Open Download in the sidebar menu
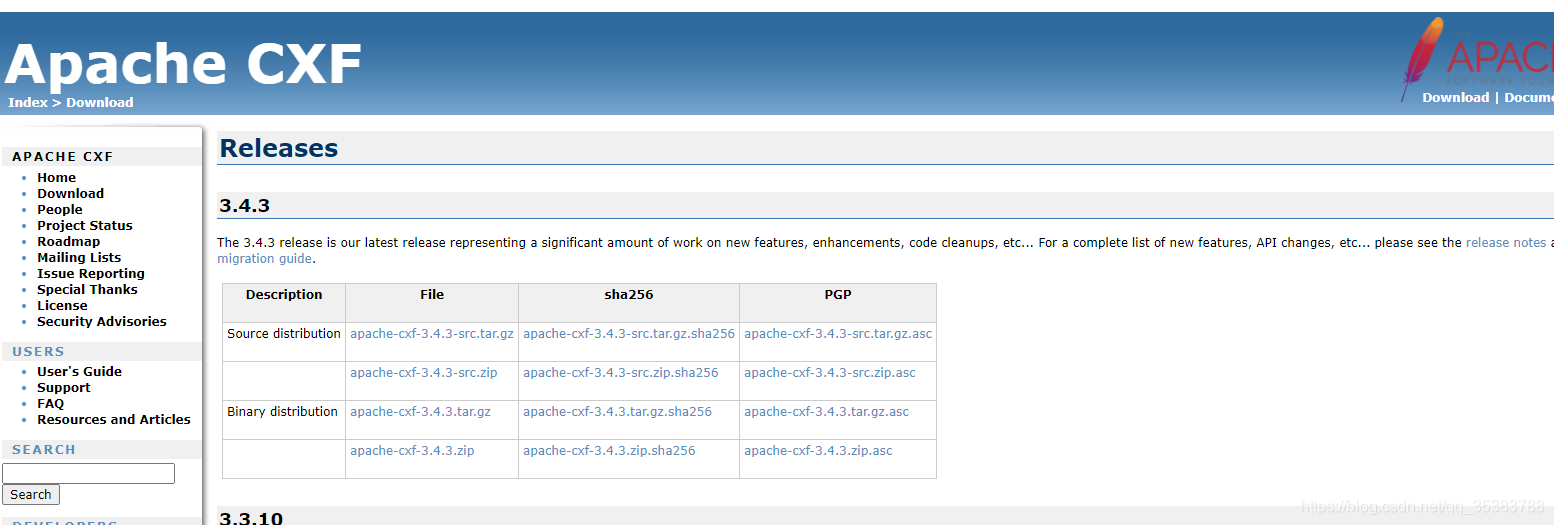The height and width of the screenshot is (525, 1554). 70,193
